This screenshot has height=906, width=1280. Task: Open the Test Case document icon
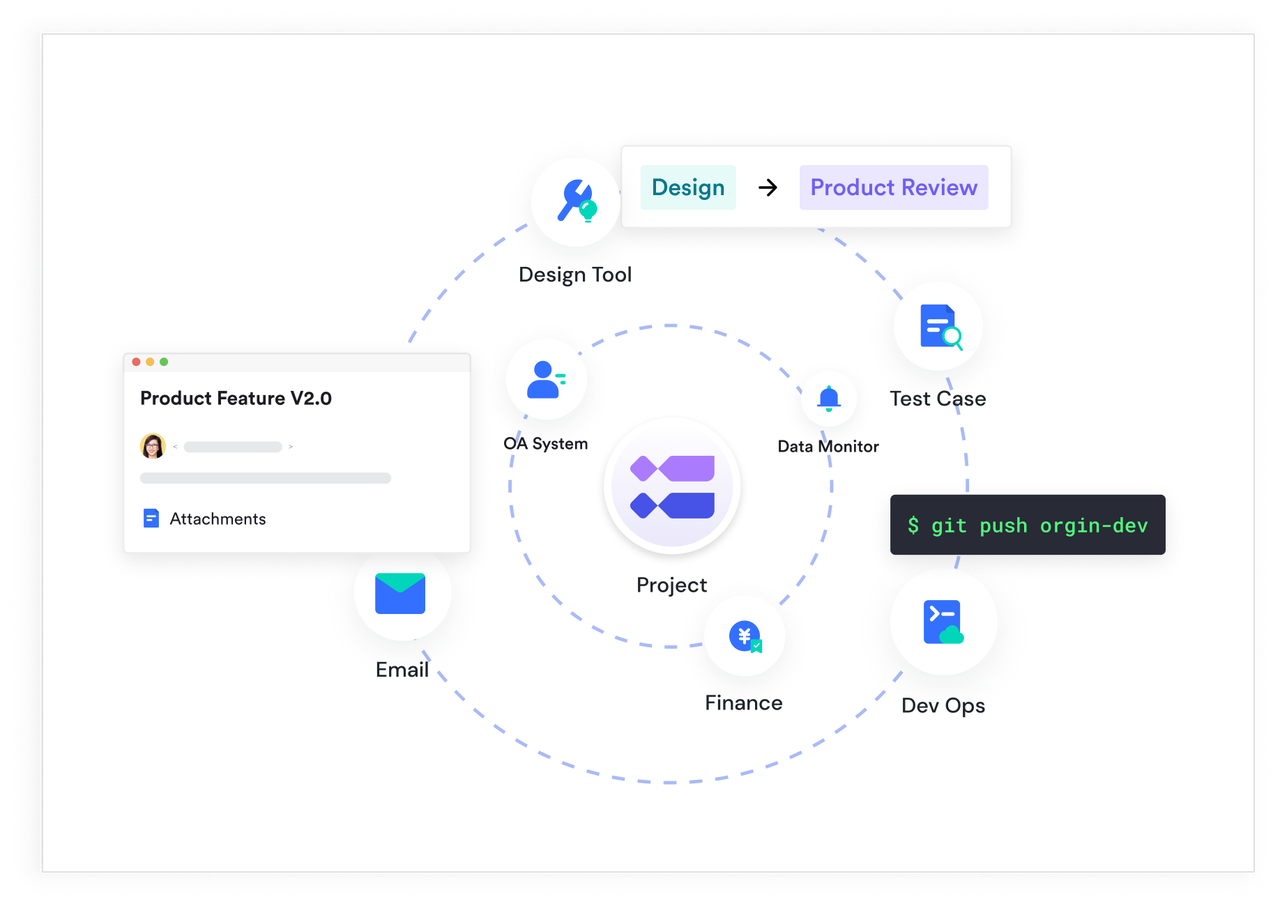coord(937,325)
